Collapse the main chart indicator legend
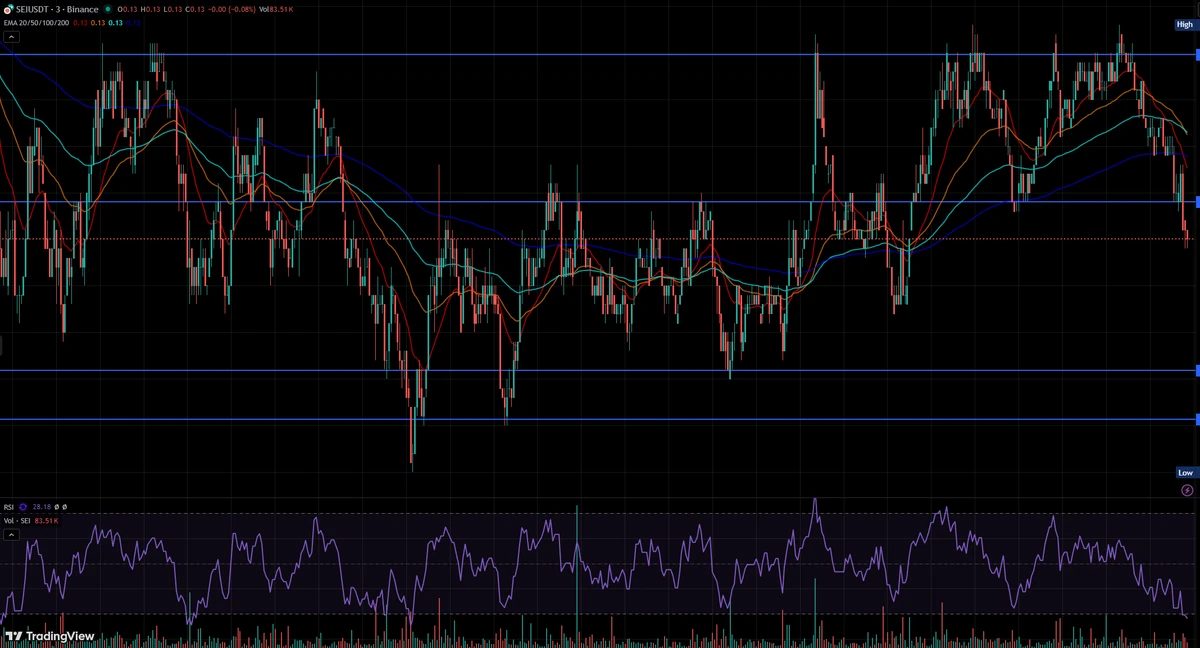 (x=11, y=37)
